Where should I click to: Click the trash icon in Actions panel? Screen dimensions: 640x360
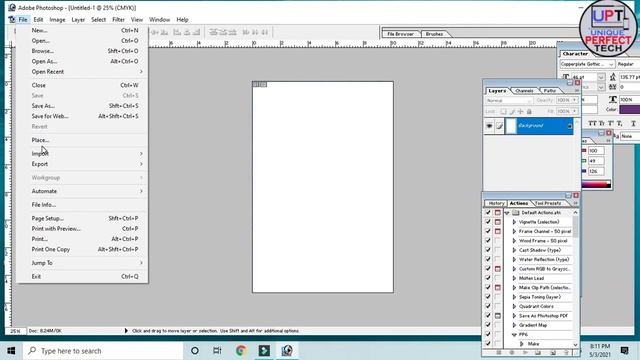[x=567, y=352]
